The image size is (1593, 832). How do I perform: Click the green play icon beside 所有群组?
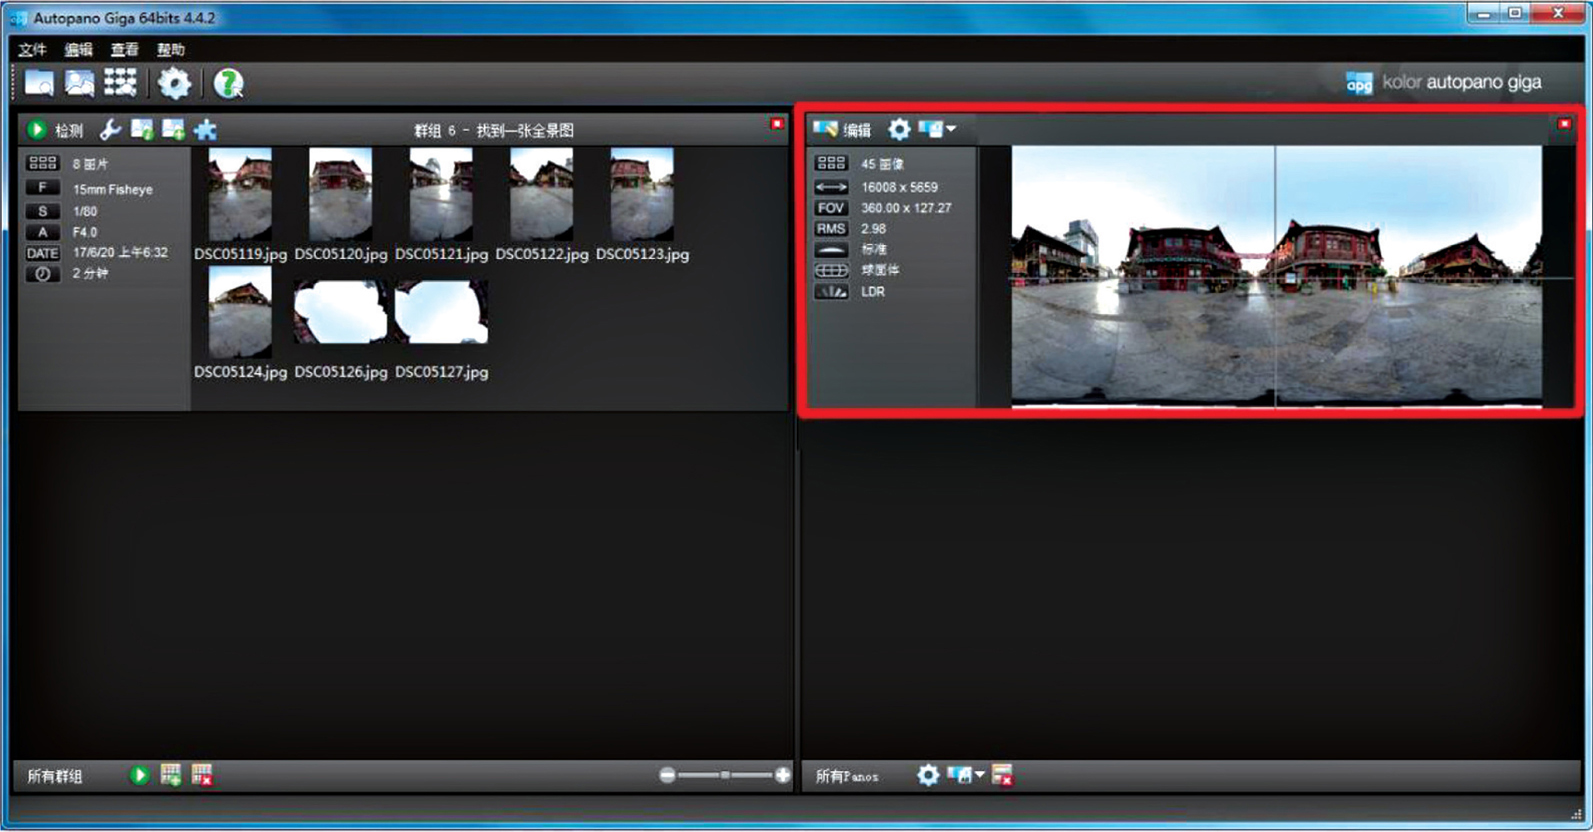coord(139,775)
